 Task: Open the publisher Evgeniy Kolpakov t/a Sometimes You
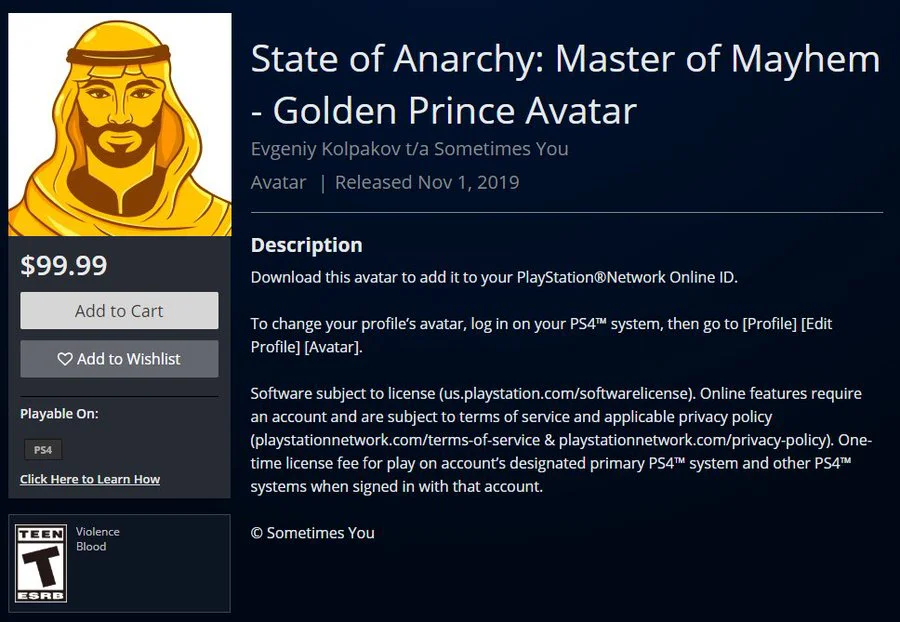pos(409,149)
